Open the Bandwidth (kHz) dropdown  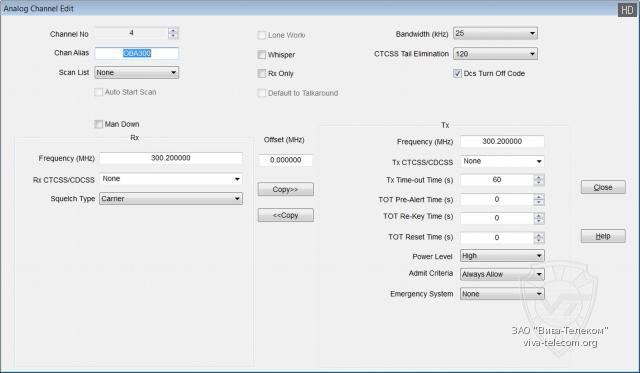click(x=496, y=33)
